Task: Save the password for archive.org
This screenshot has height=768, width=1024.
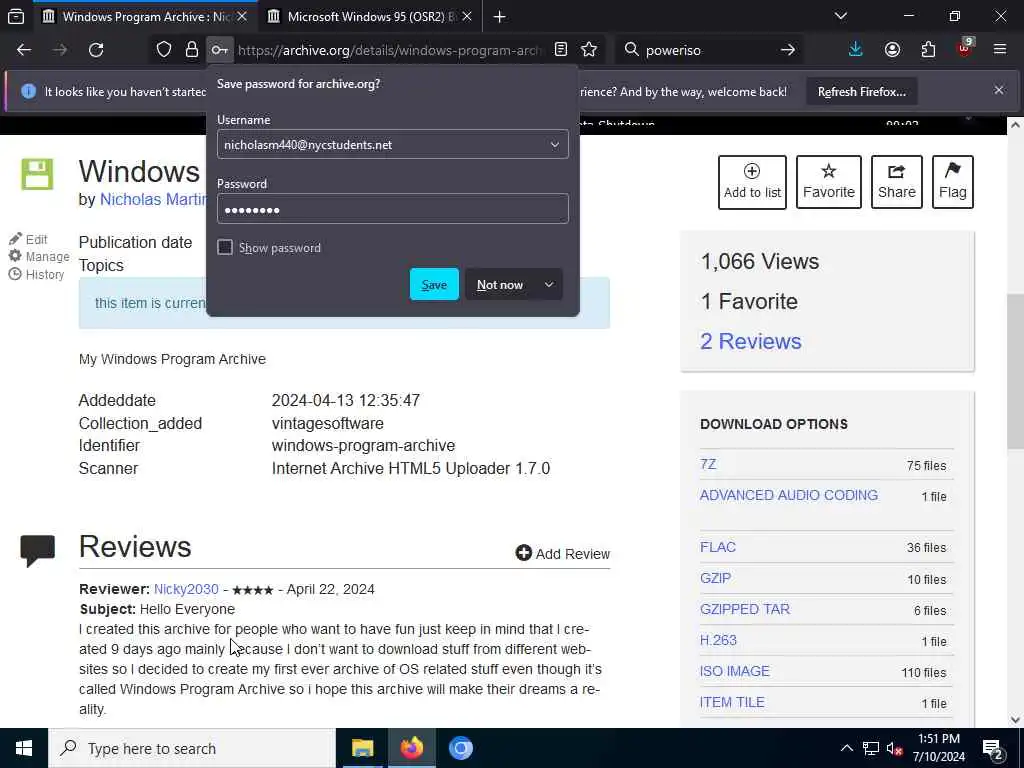Action: click(x=434, y=284)
